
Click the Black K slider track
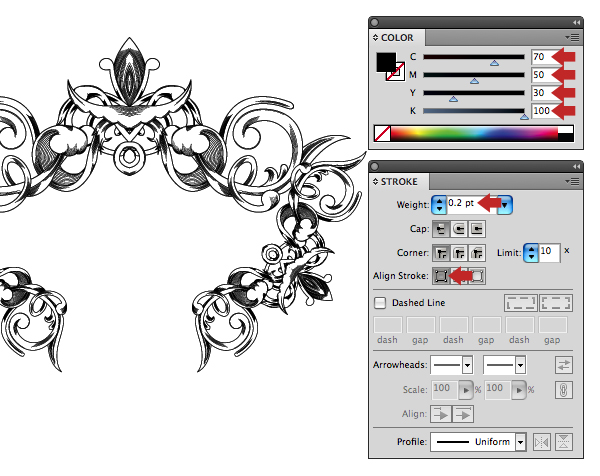point(474,111)
